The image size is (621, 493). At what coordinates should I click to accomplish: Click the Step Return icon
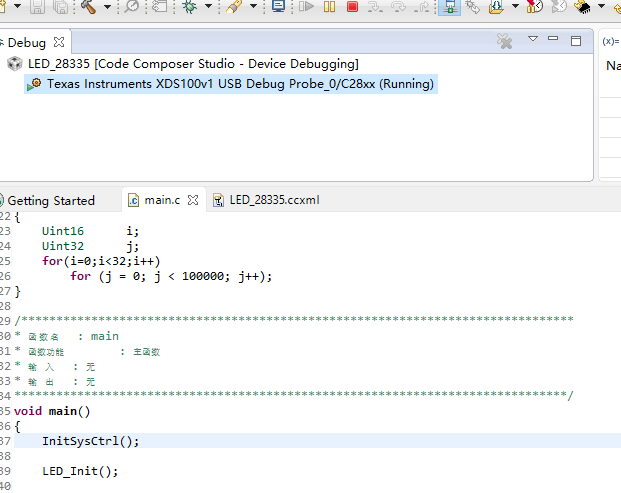pyautogui.click(x=422, y=6)
